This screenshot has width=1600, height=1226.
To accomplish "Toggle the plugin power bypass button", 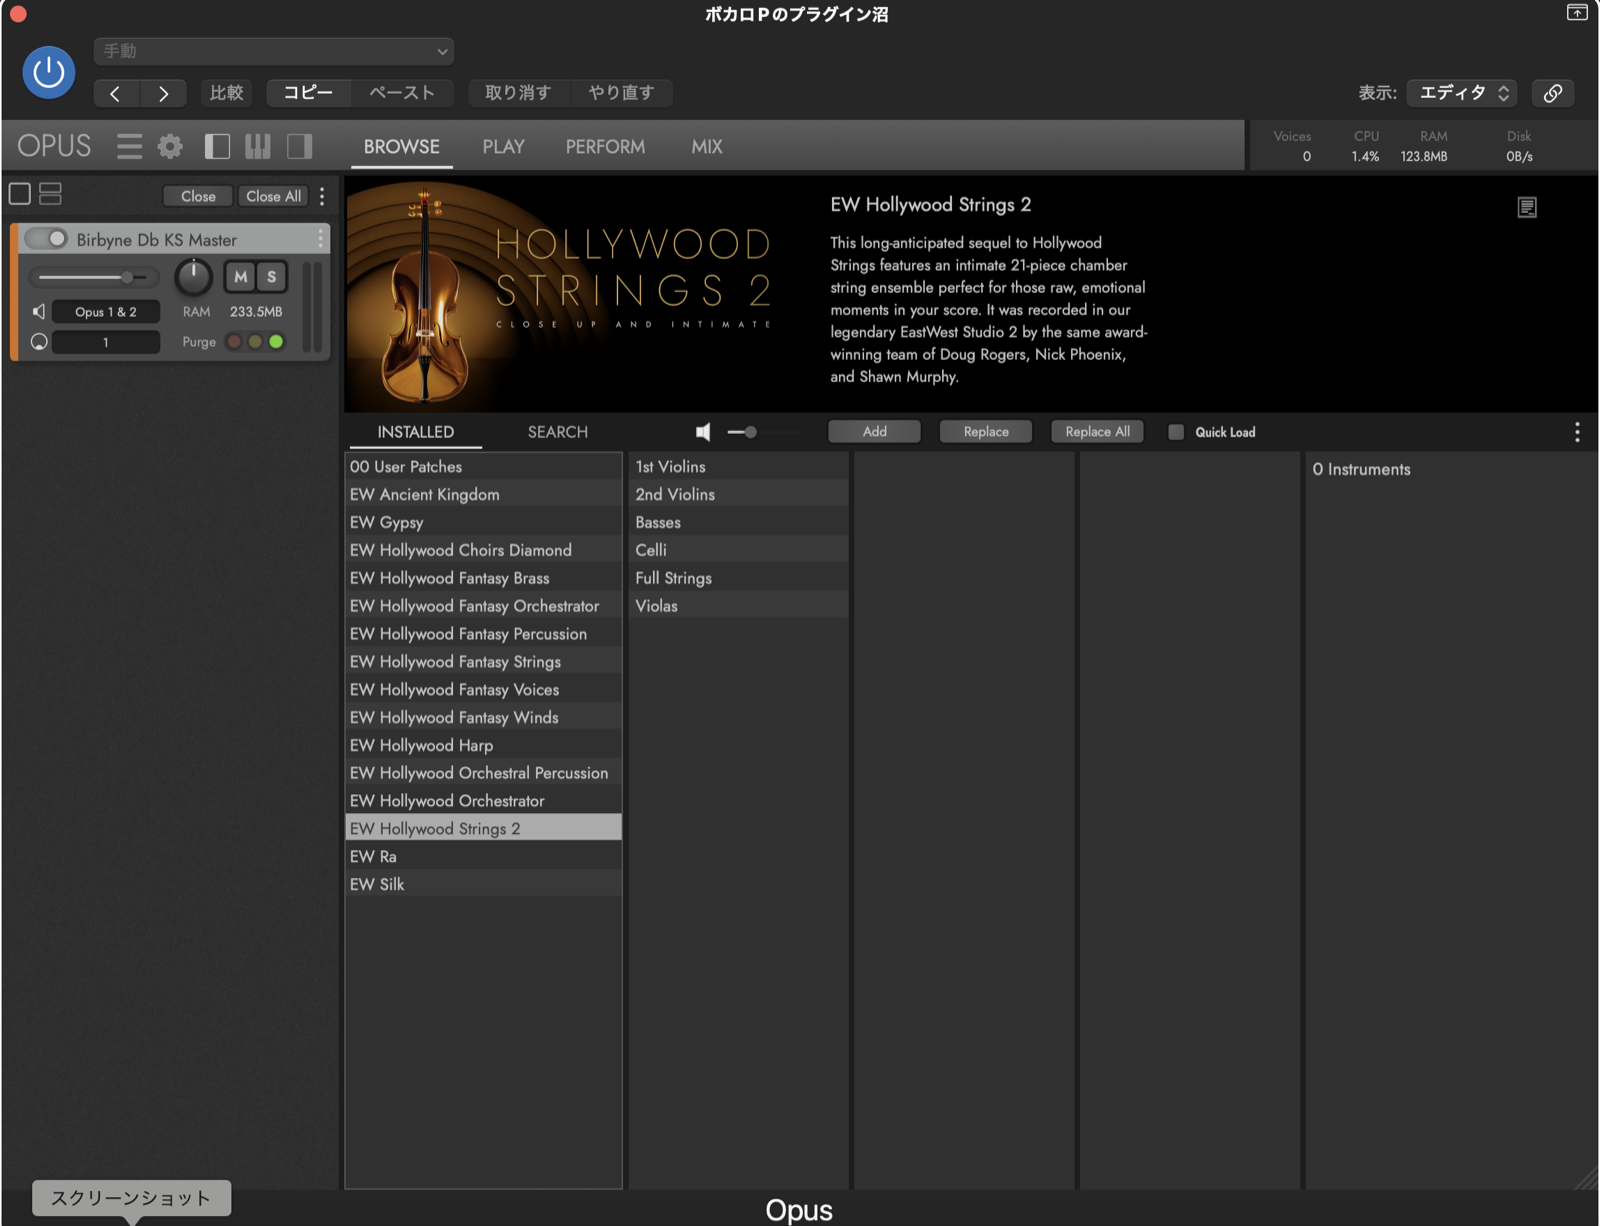I will pos(48,72).
